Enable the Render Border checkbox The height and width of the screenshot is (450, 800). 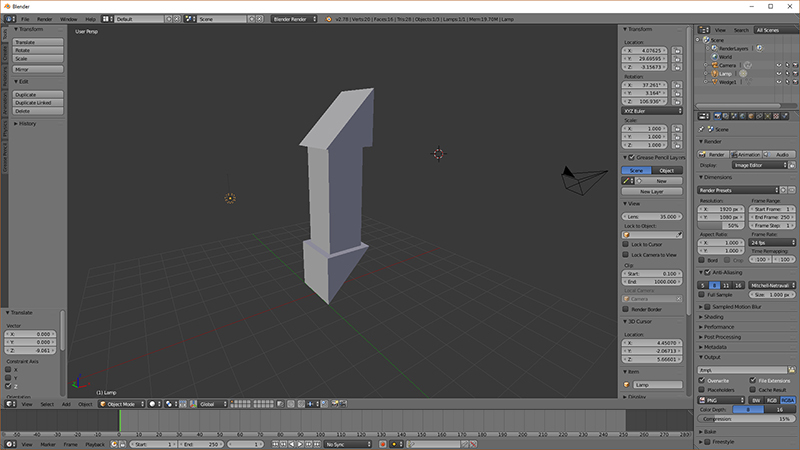pos(626,309)
